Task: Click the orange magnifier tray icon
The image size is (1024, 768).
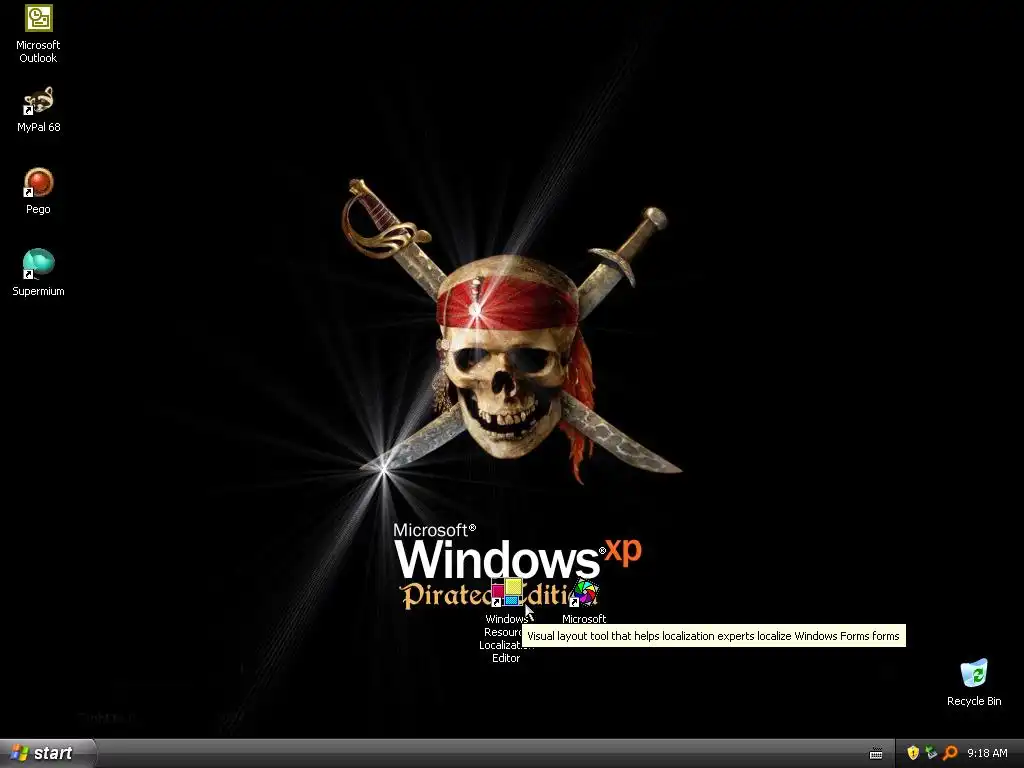Action: [950, 753]
